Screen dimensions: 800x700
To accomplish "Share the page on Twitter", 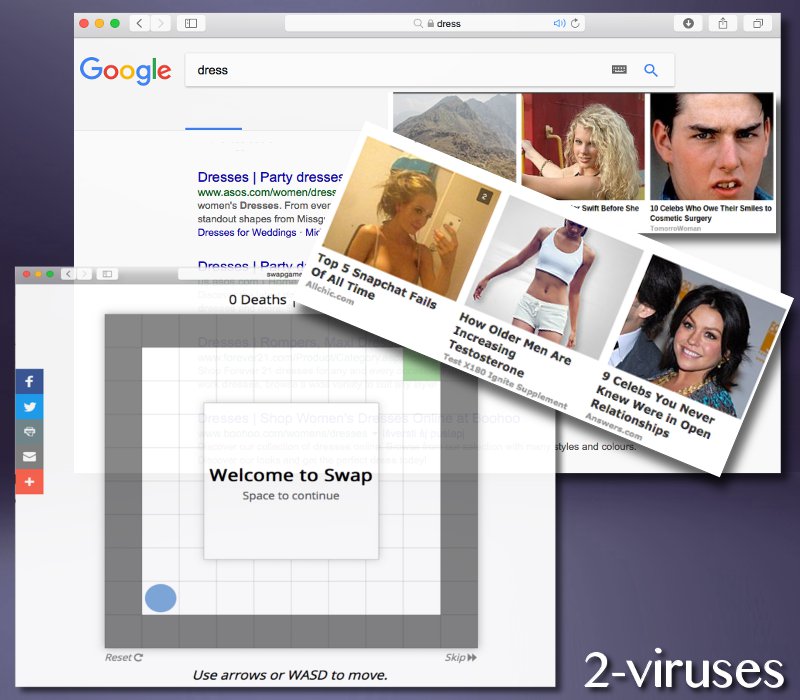I will 30,407.
